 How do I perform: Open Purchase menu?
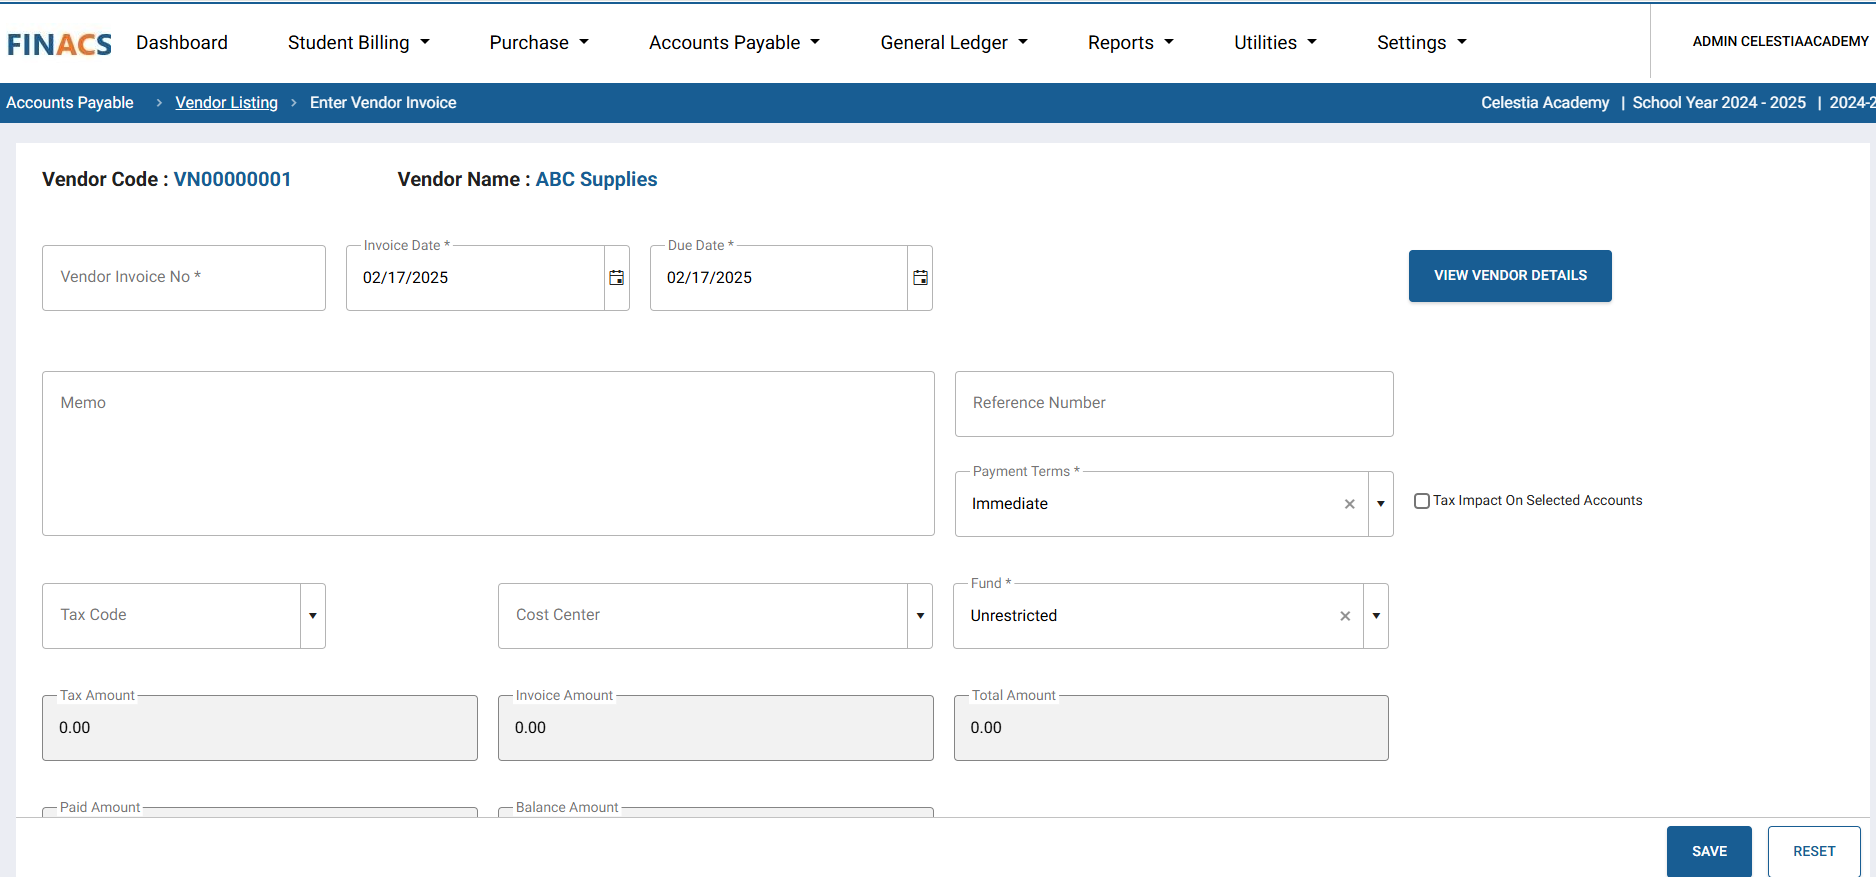pyautogui.click(x=539, y=43)
